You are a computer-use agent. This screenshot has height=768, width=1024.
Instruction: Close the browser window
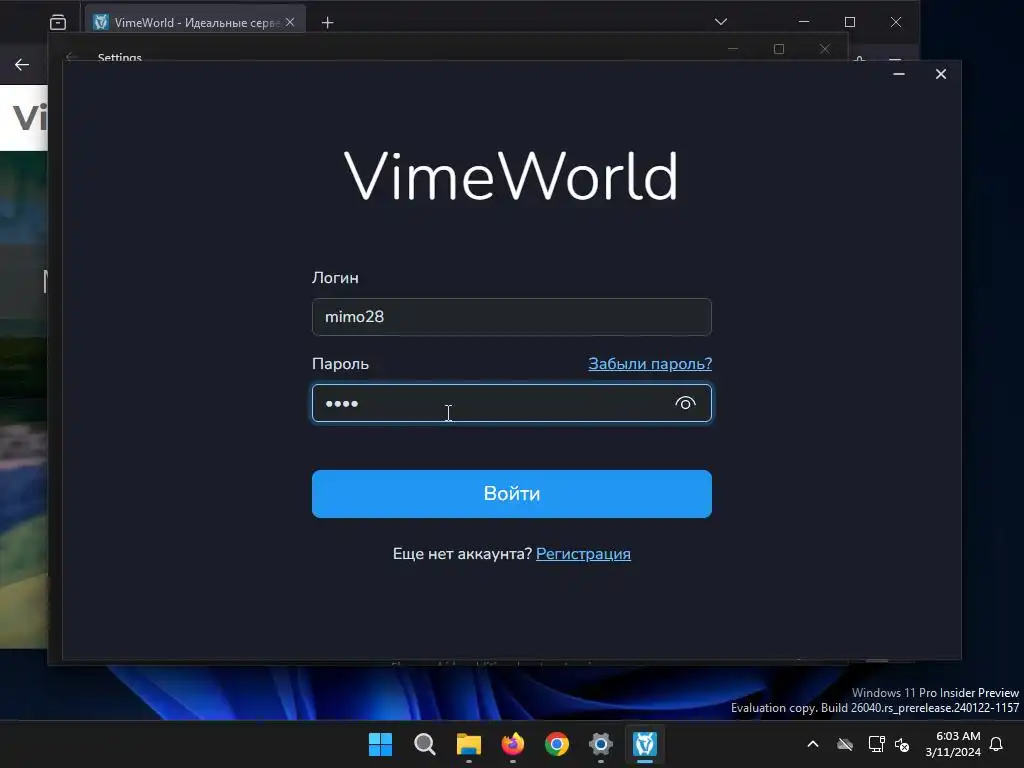click(x=896, y=22)
